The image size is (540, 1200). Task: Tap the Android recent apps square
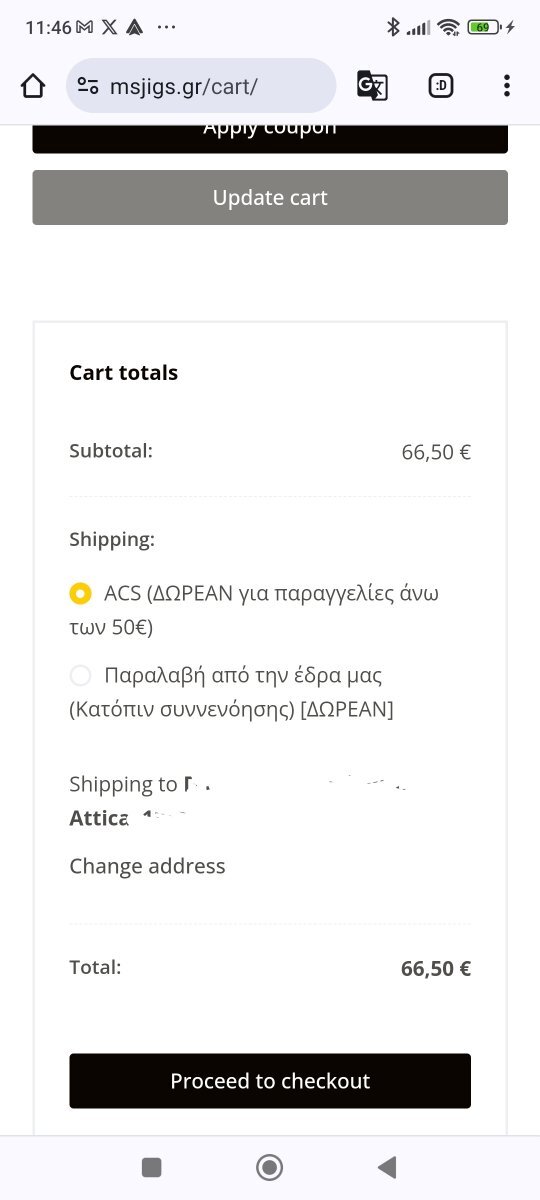point(152,1167)
